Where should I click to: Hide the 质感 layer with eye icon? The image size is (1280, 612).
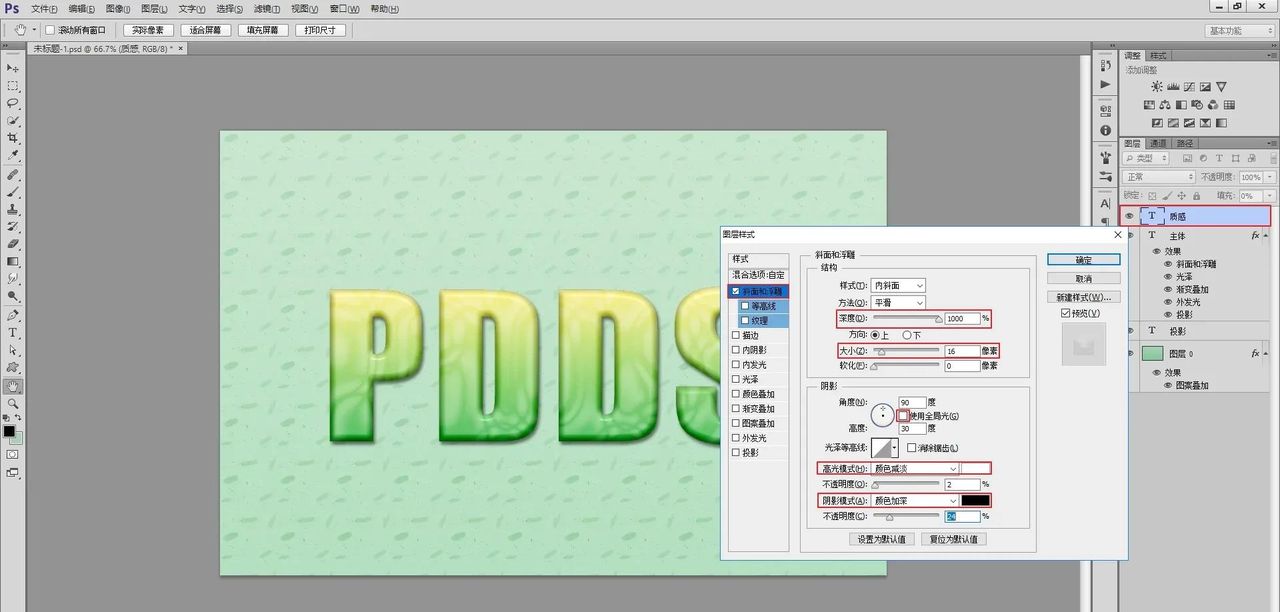coord(1130,216)
